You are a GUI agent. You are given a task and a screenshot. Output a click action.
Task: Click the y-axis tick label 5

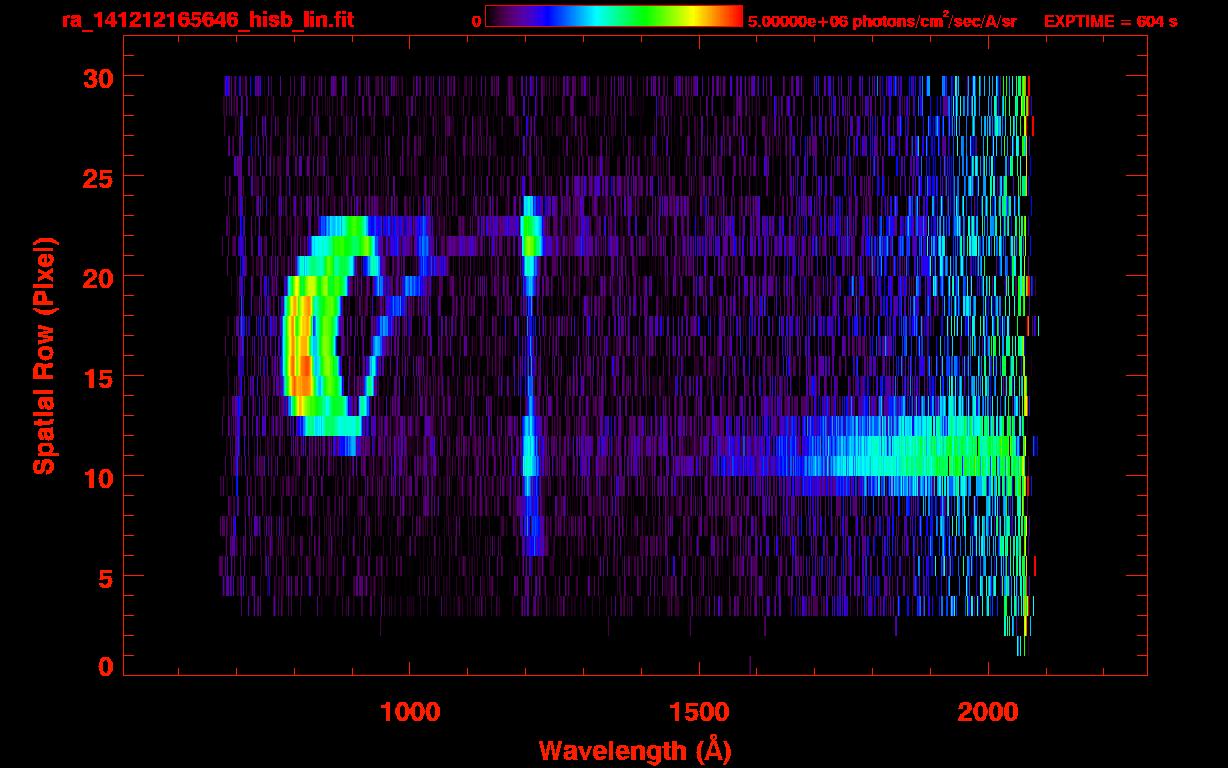[105, 577]
